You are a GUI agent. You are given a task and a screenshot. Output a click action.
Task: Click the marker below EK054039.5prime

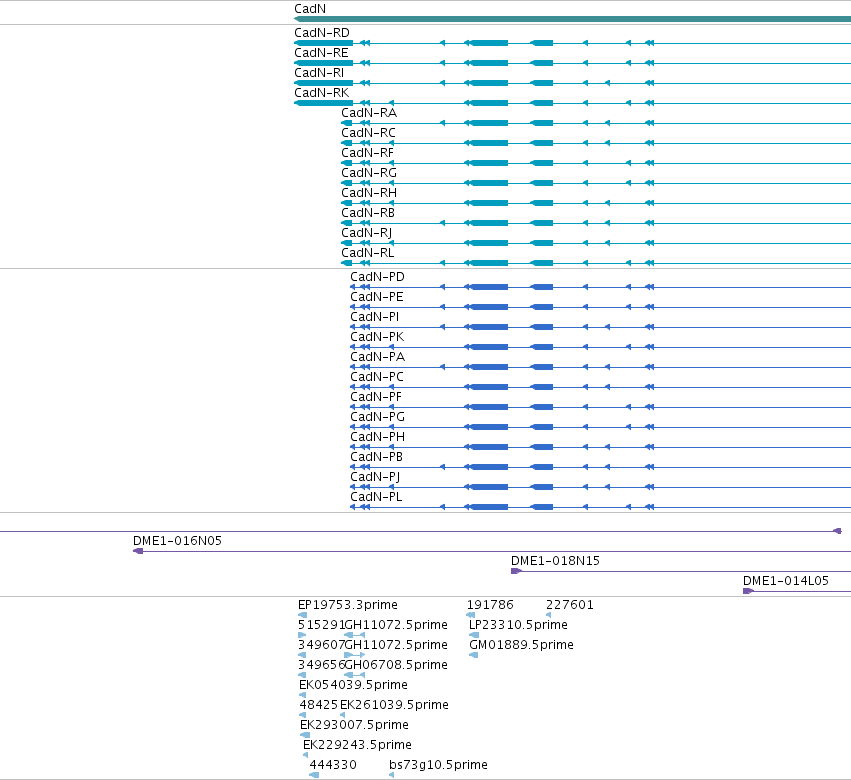point(302,695)
